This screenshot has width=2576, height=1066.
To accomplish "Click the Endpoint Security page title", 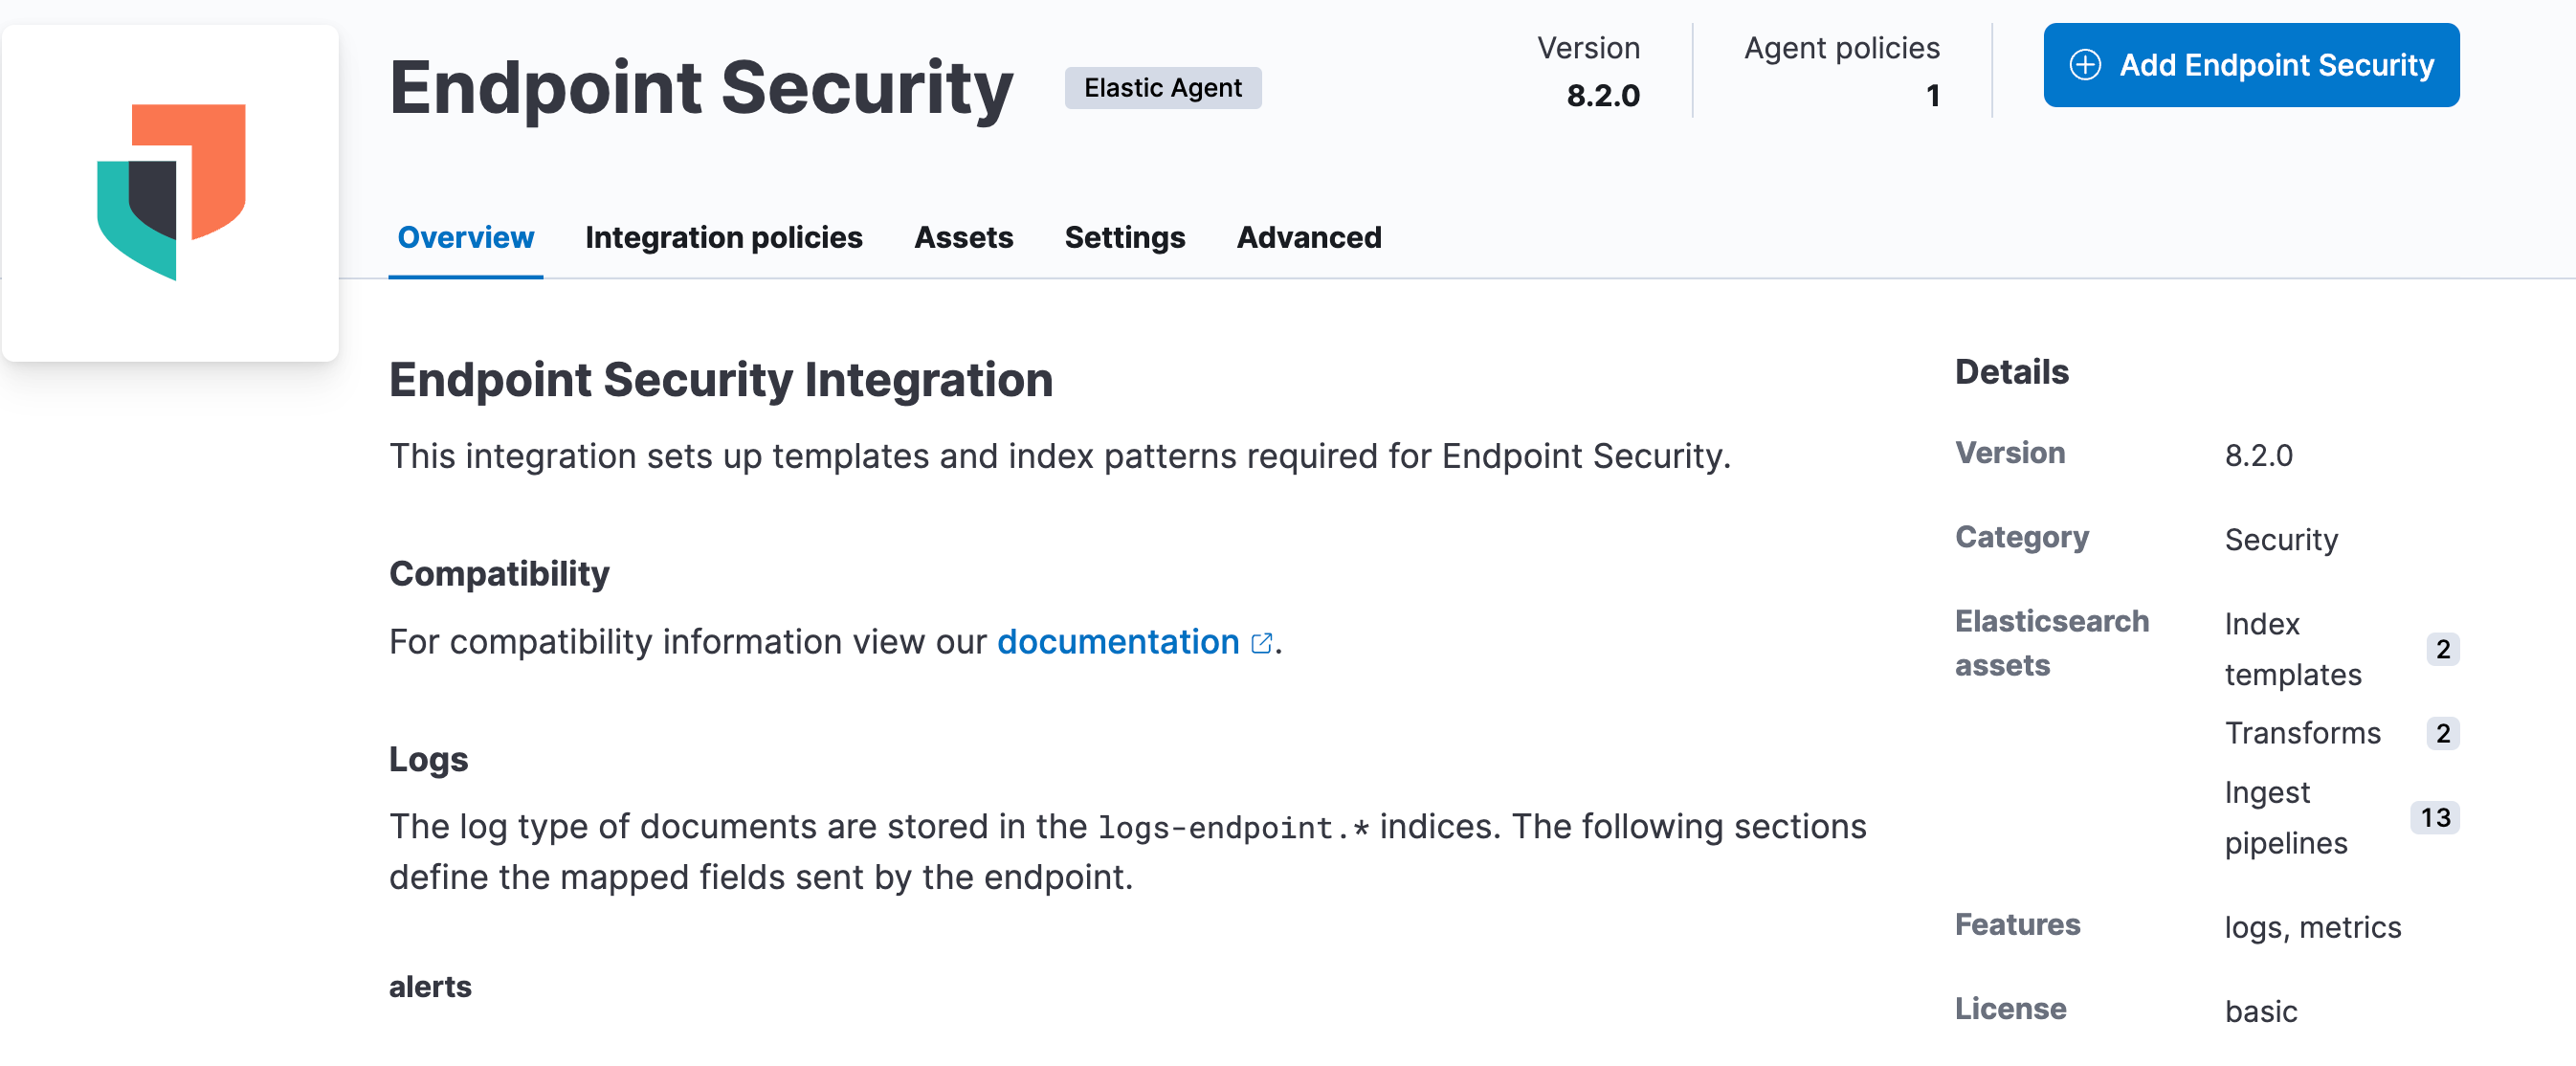I will pos(701,88).
